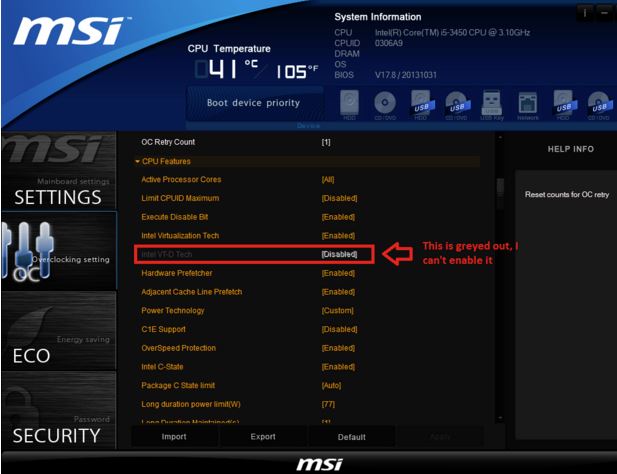The width and height of the screenshot is (617, 474).
Task: Change Limit CPUID Maximum [Disabled] value
Action: (339, 198)
